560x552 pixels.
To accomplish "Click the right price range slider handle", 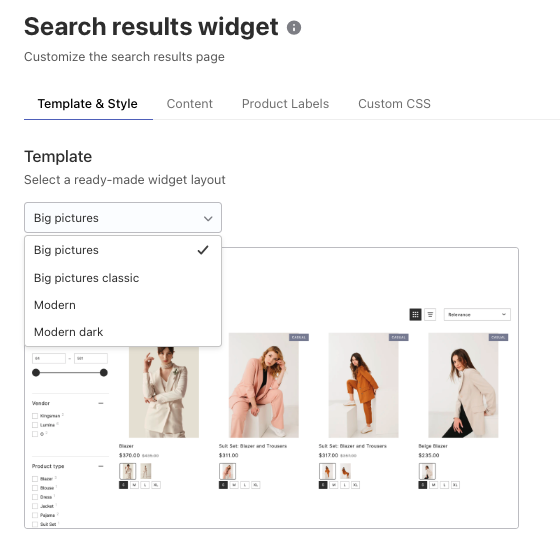I will [104, 373].
